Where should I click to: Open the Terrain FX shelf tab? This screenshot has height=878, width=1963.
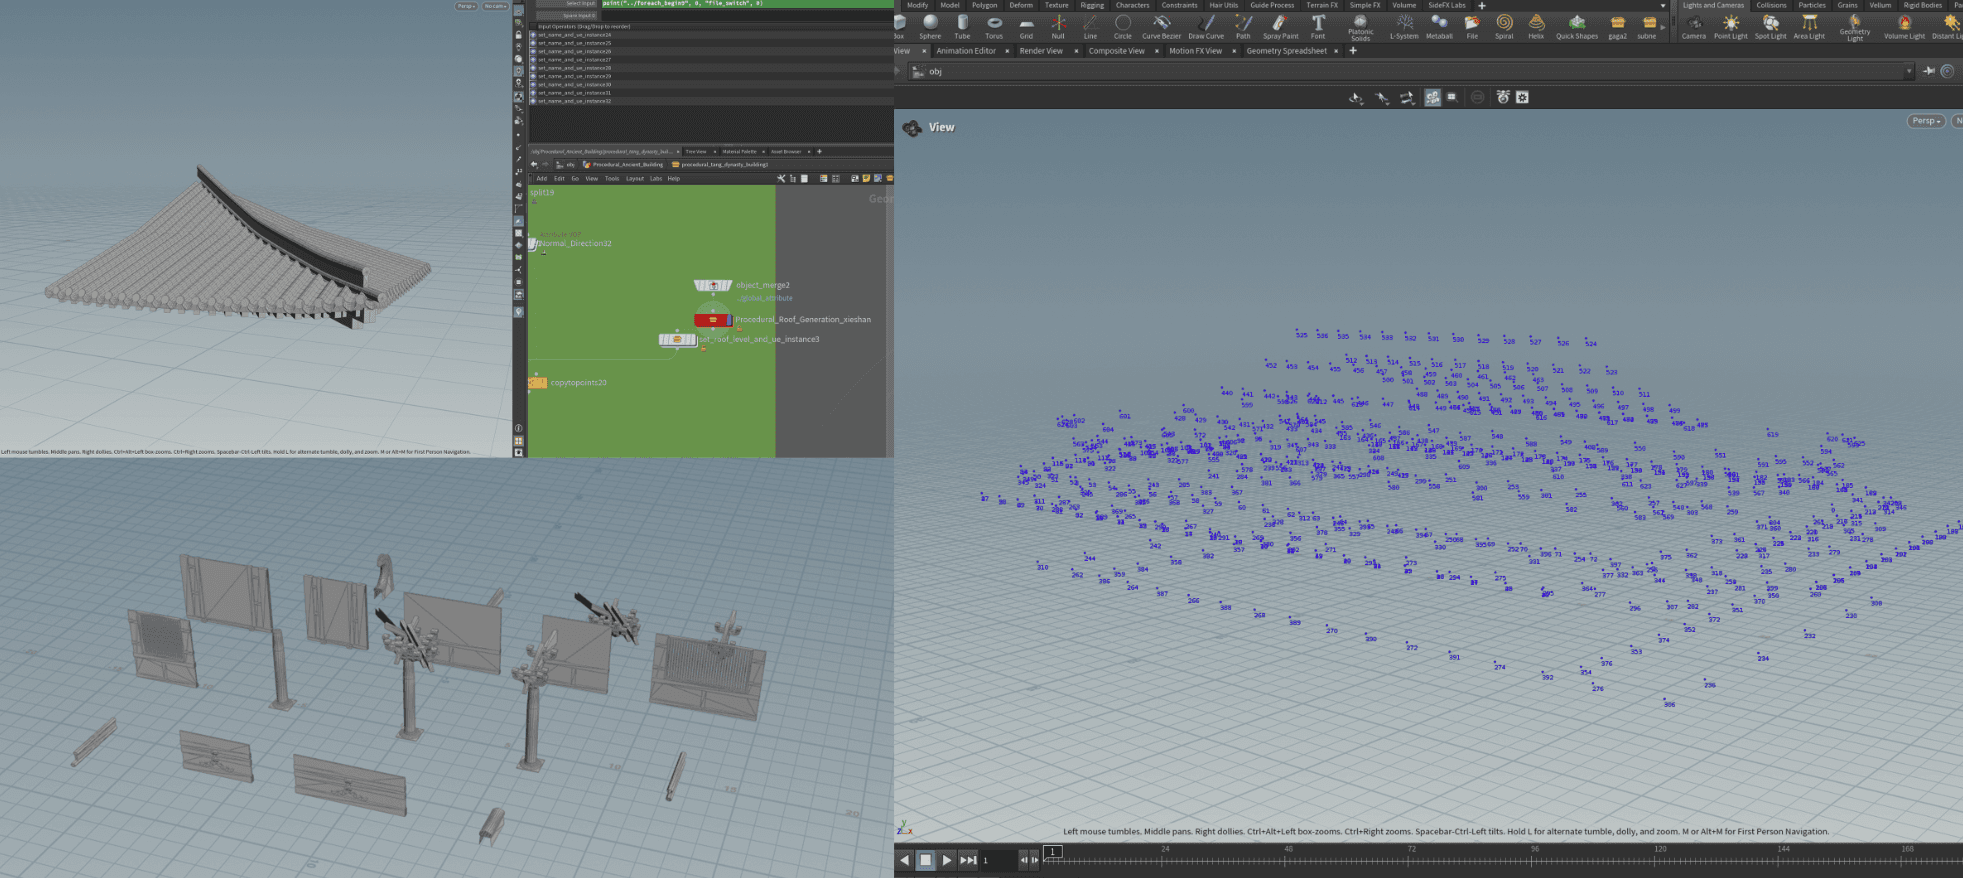pos(1321,5)
